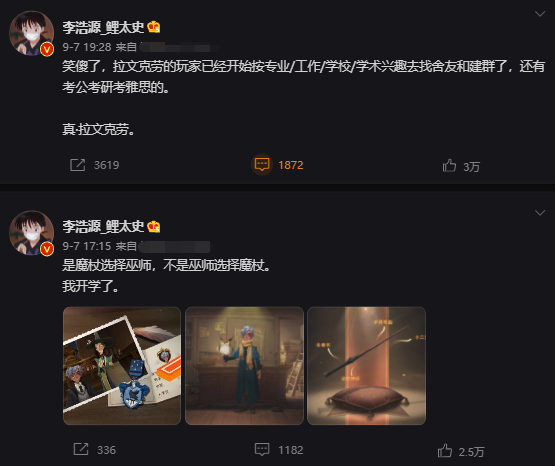View the character with owl thumbnail

point(244,366)
